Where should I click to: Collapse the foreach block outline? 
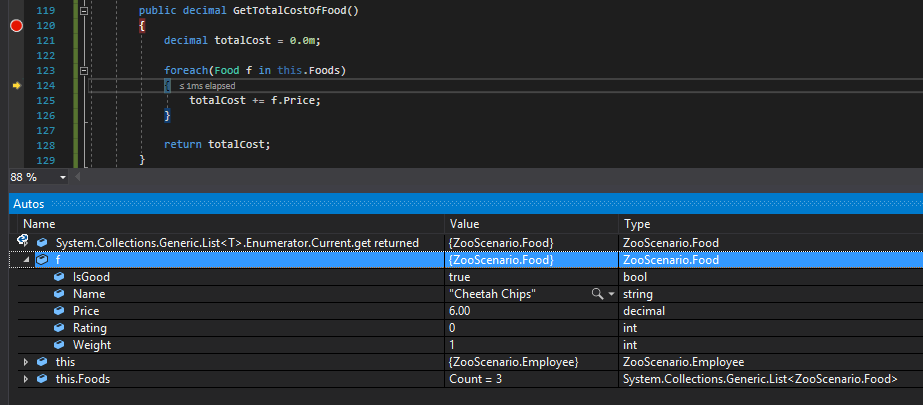tap(84, 71)
